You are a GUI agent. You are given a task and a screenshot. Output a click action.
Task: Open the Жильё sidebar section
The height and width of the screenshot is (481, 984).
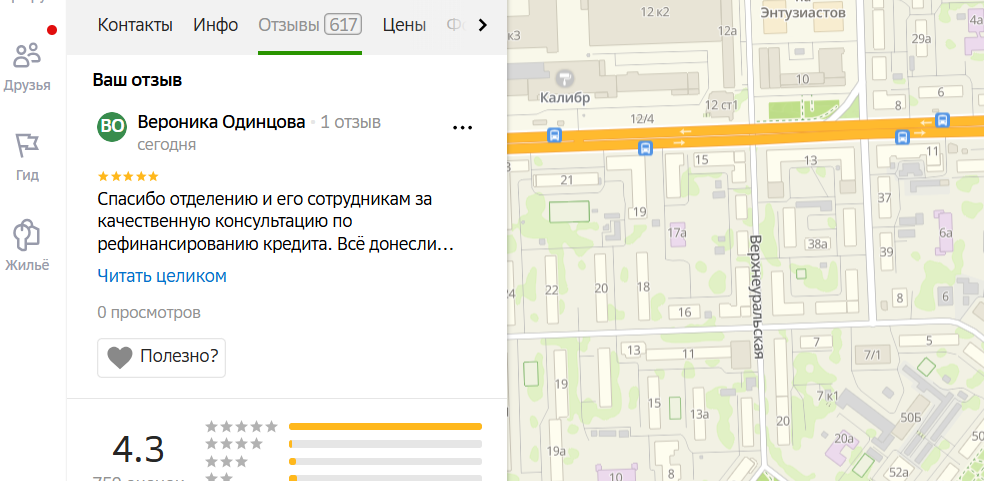point(27,246)
